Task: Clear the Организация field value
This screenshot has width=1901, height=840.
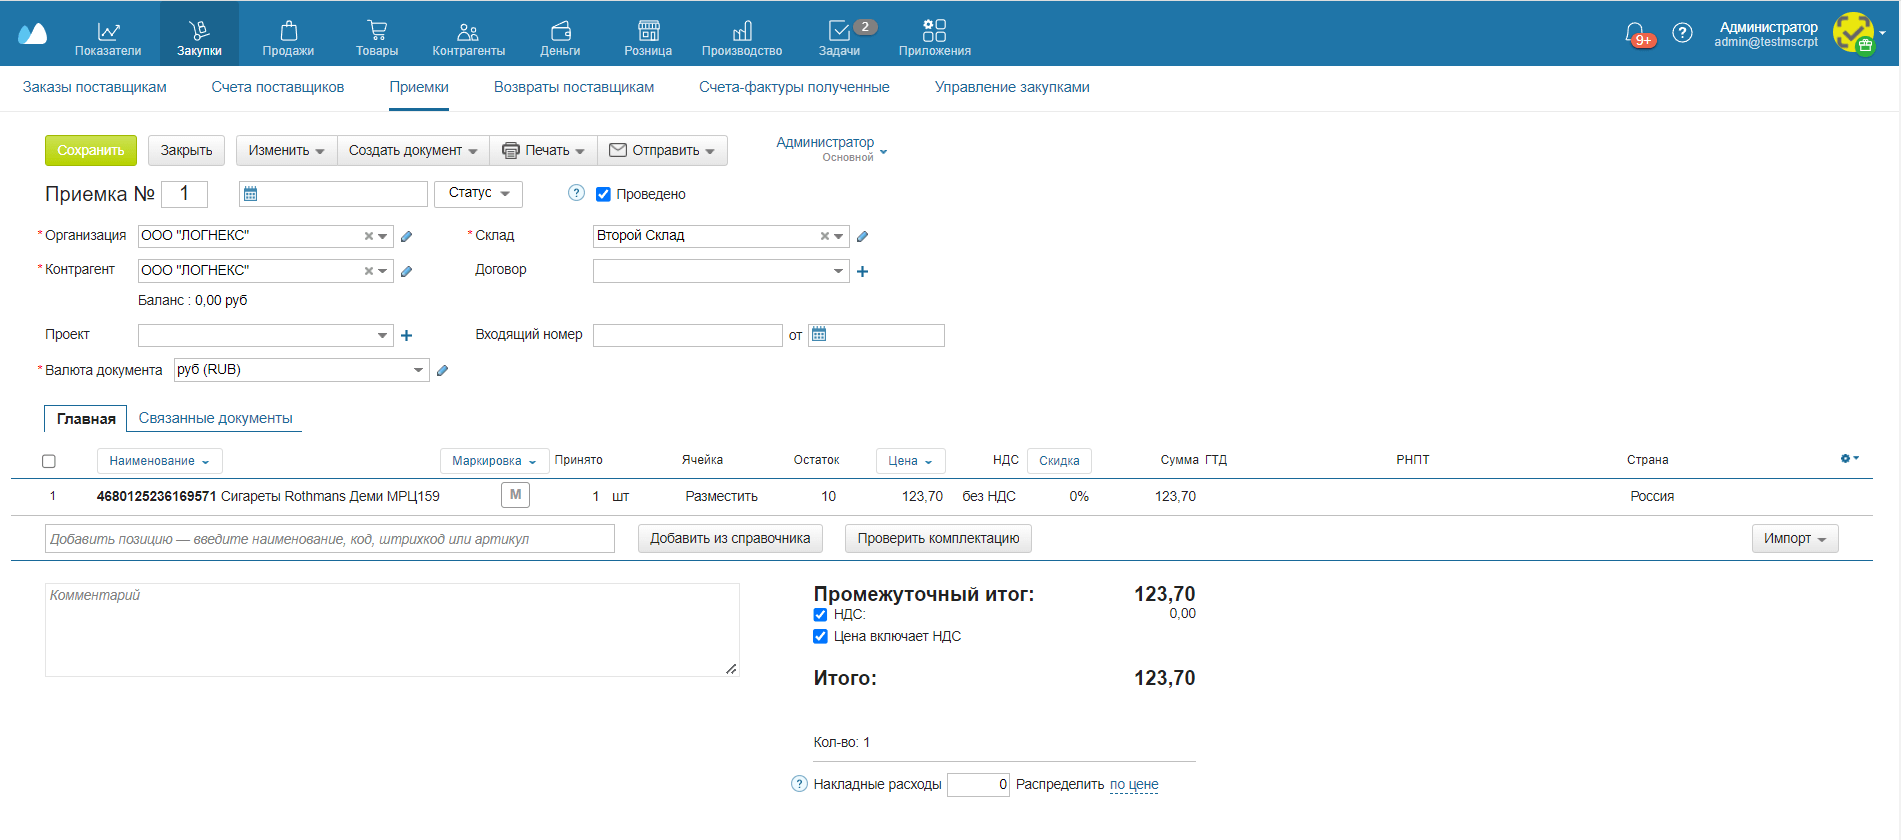Action: click(368, 236)
